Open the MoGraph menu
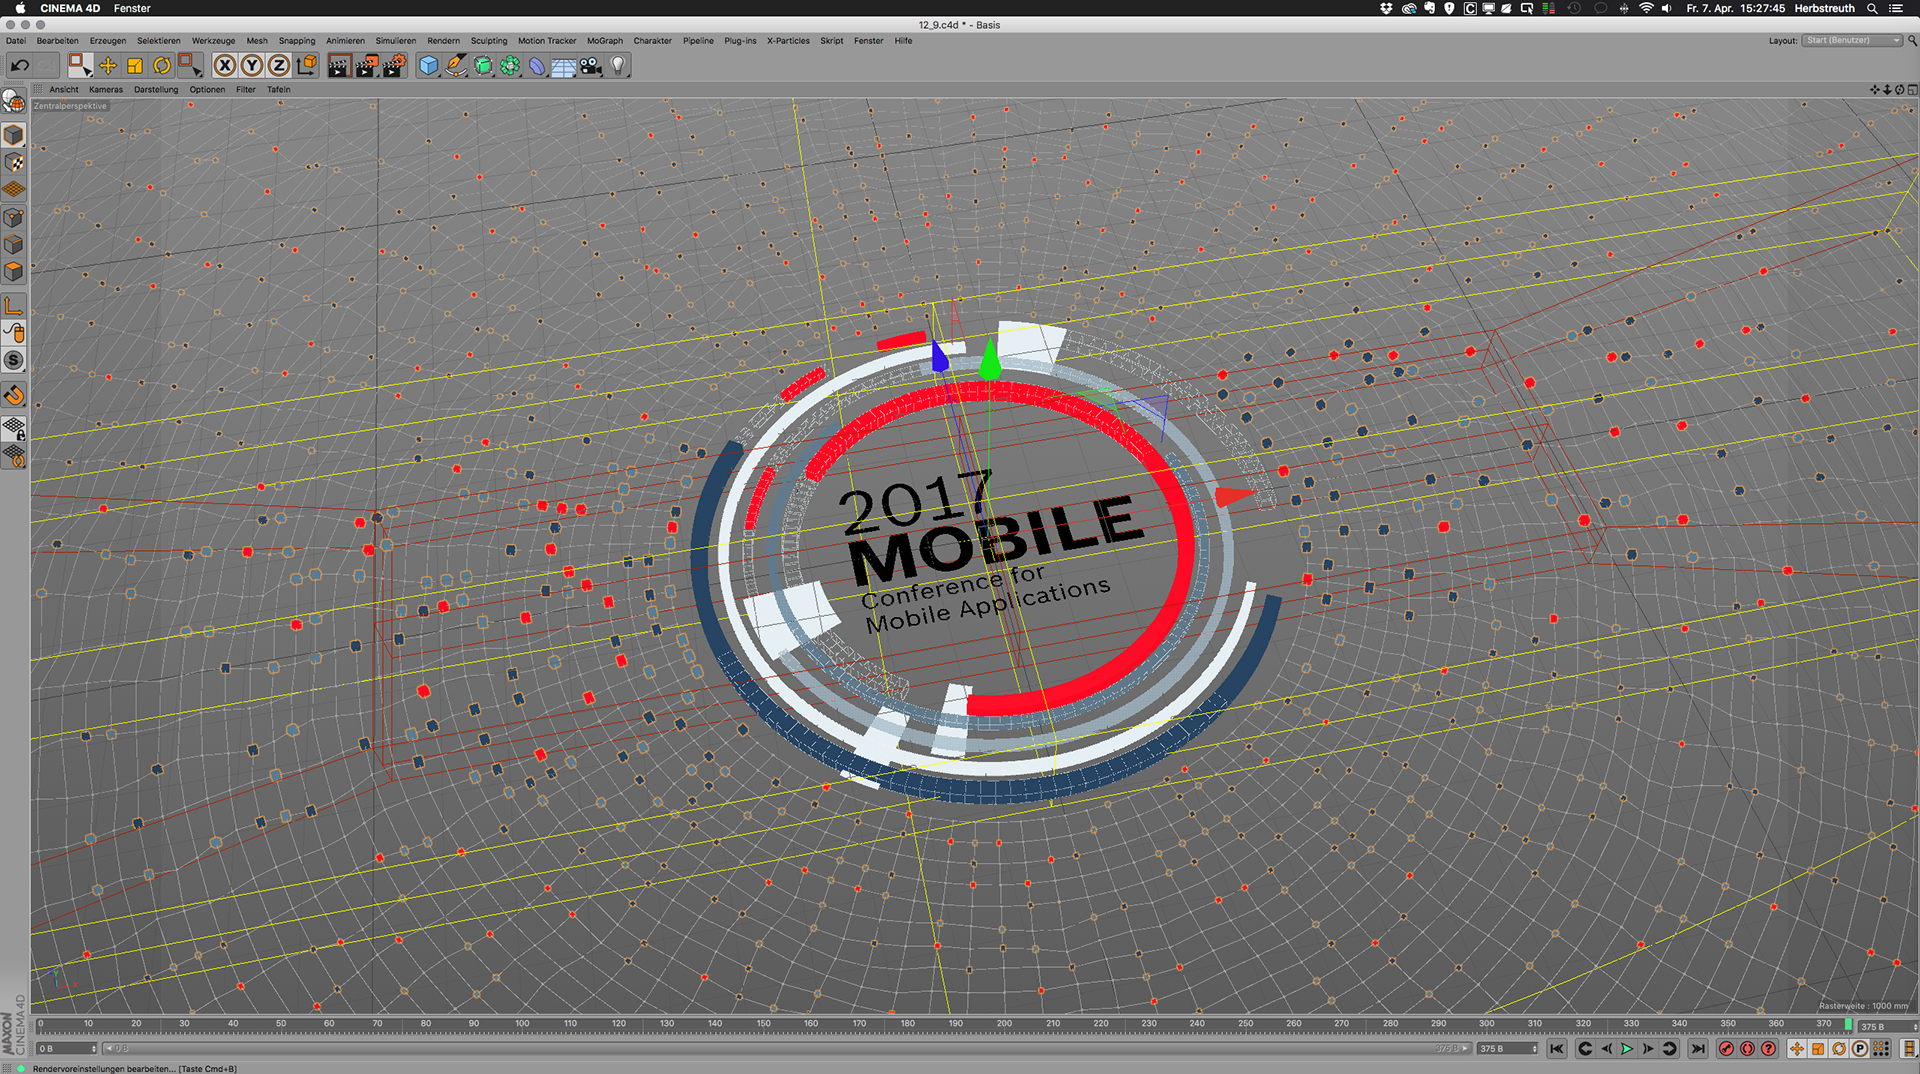 605,41
